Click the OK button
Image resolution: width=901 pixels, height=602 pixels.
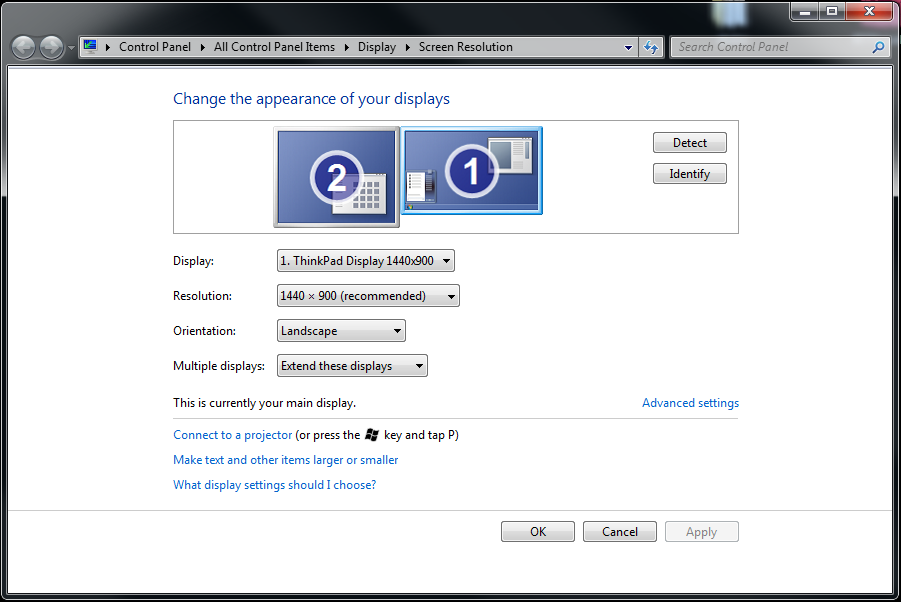[x=538, y=531]
